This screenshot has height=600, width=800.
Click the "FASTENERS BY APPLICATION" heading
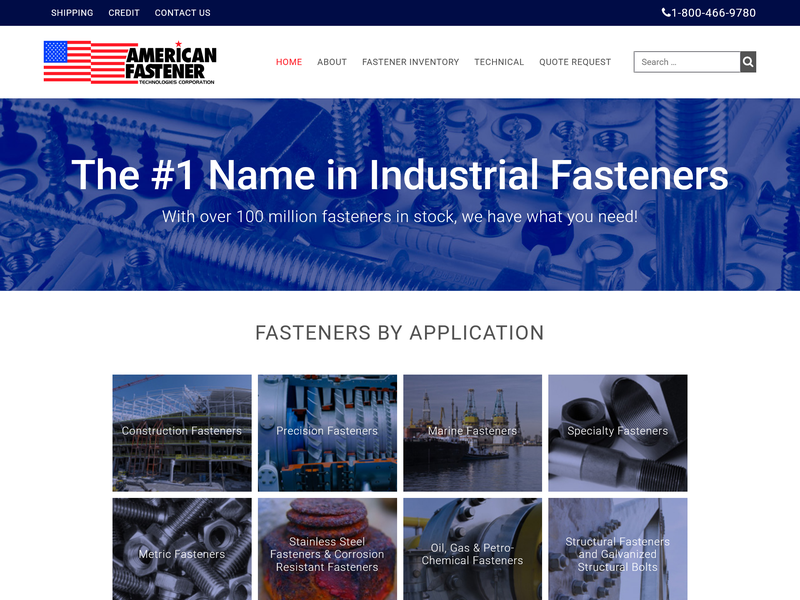[x=400, y=333]
